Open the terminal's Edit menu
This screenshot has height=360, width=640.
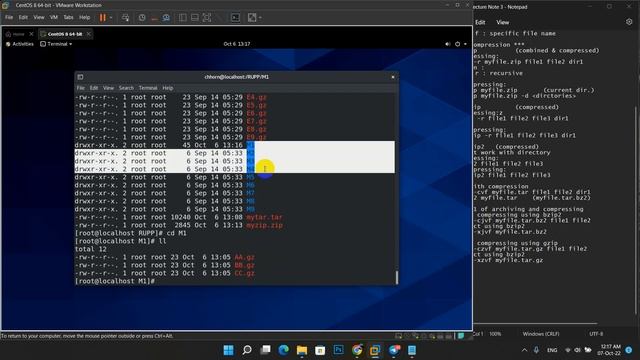pos(94,88)
